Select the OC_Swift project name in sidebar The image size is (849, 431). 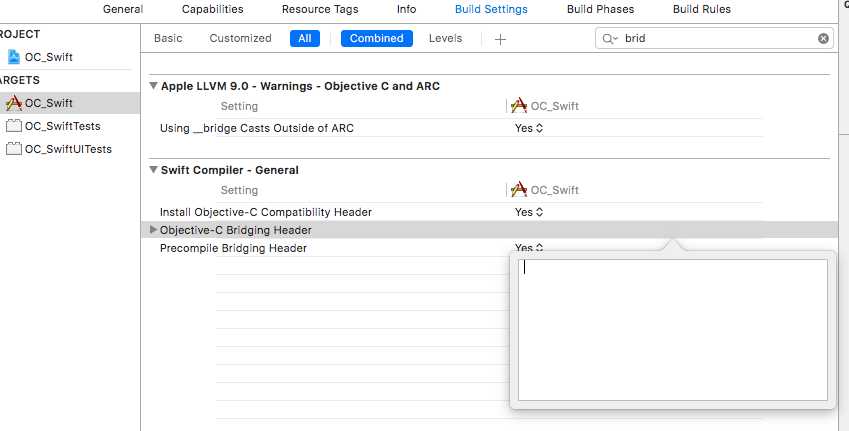[x=49, y=57]
